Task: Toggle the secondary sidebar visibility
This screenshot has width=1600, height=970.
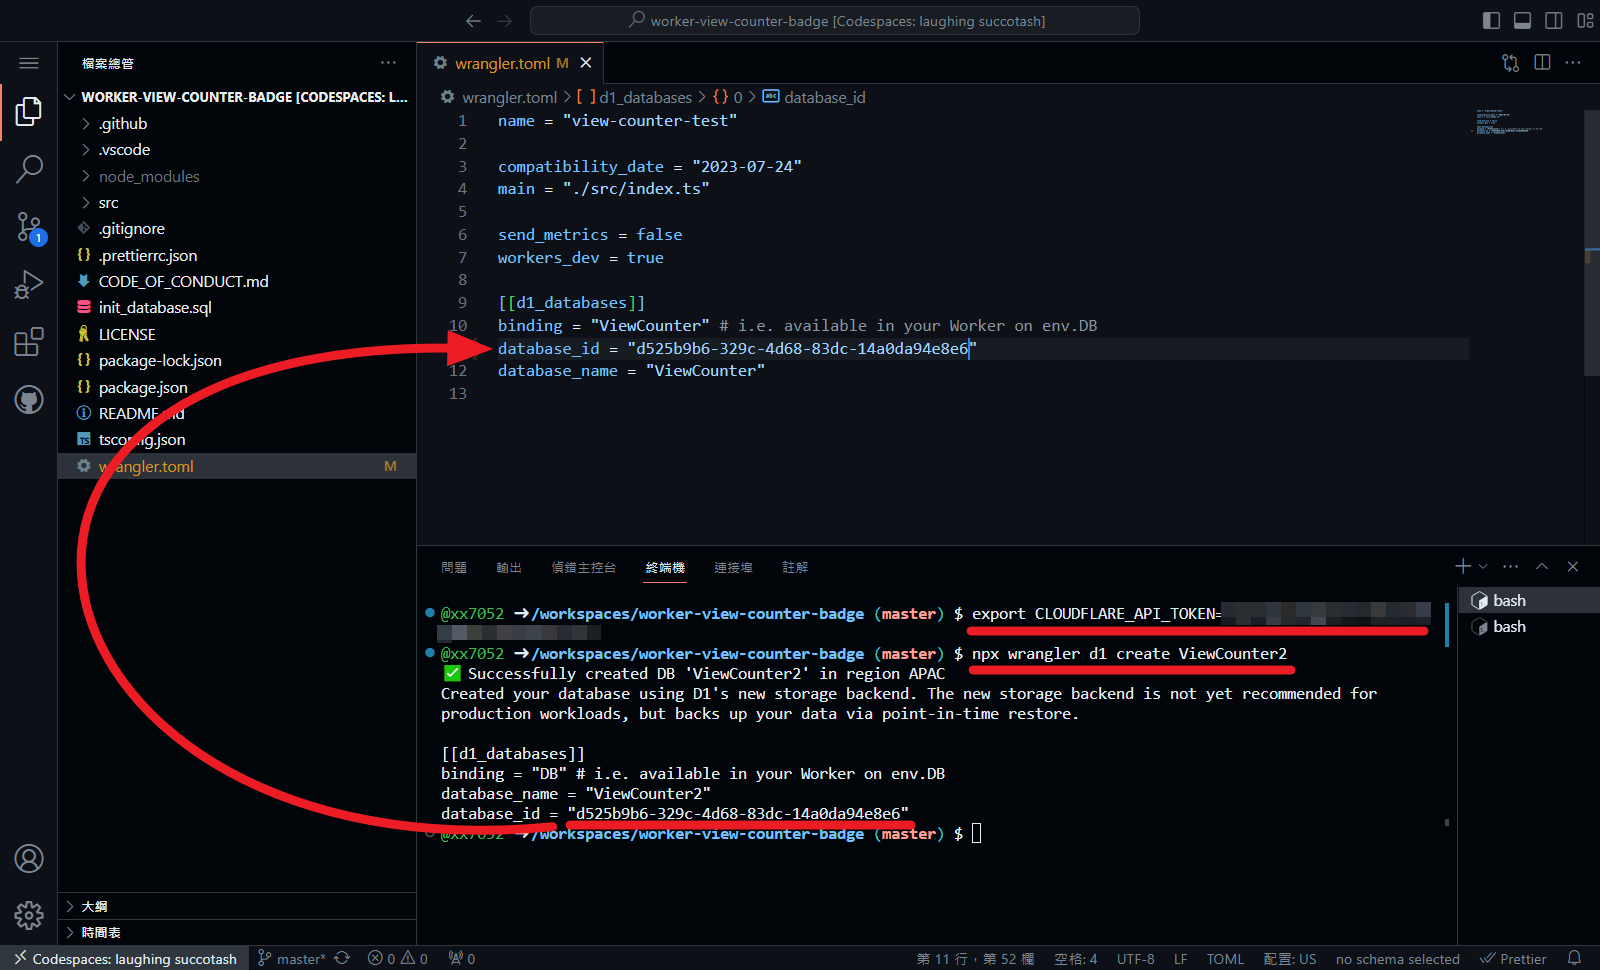Action: tap(1554, 21)
